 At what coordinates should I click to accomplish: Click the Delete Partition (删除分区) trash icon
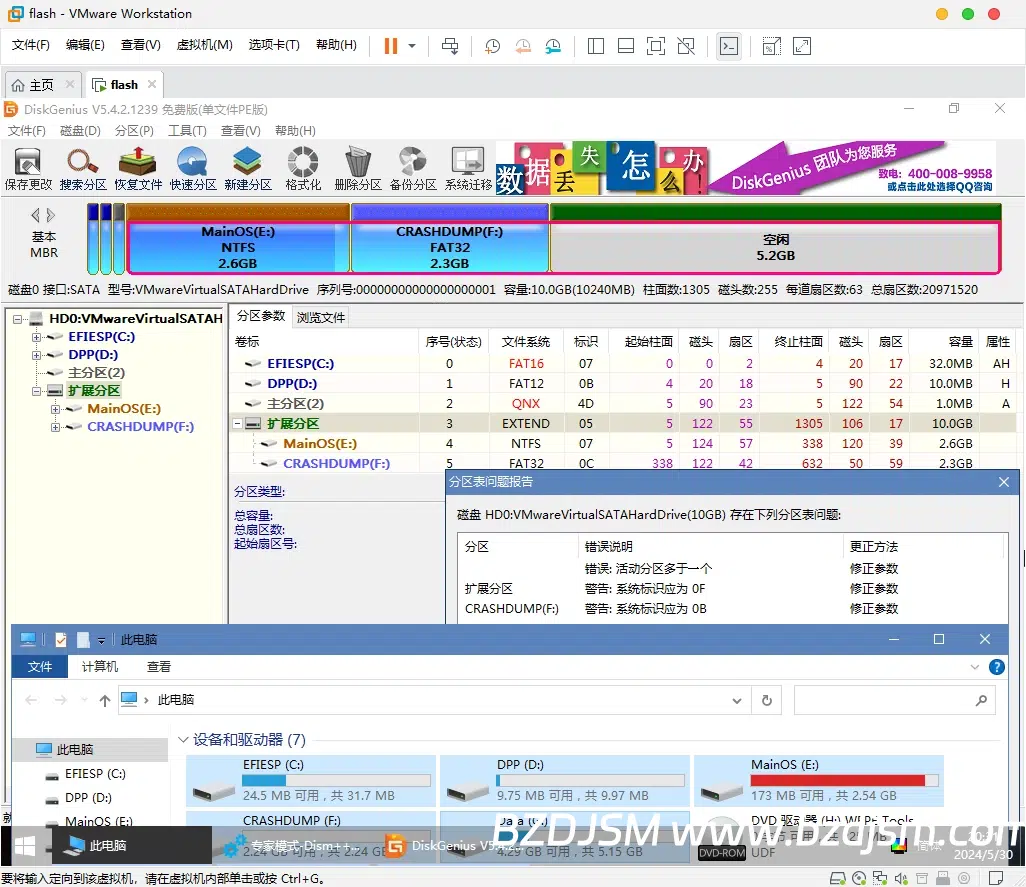tap(358, 169)
